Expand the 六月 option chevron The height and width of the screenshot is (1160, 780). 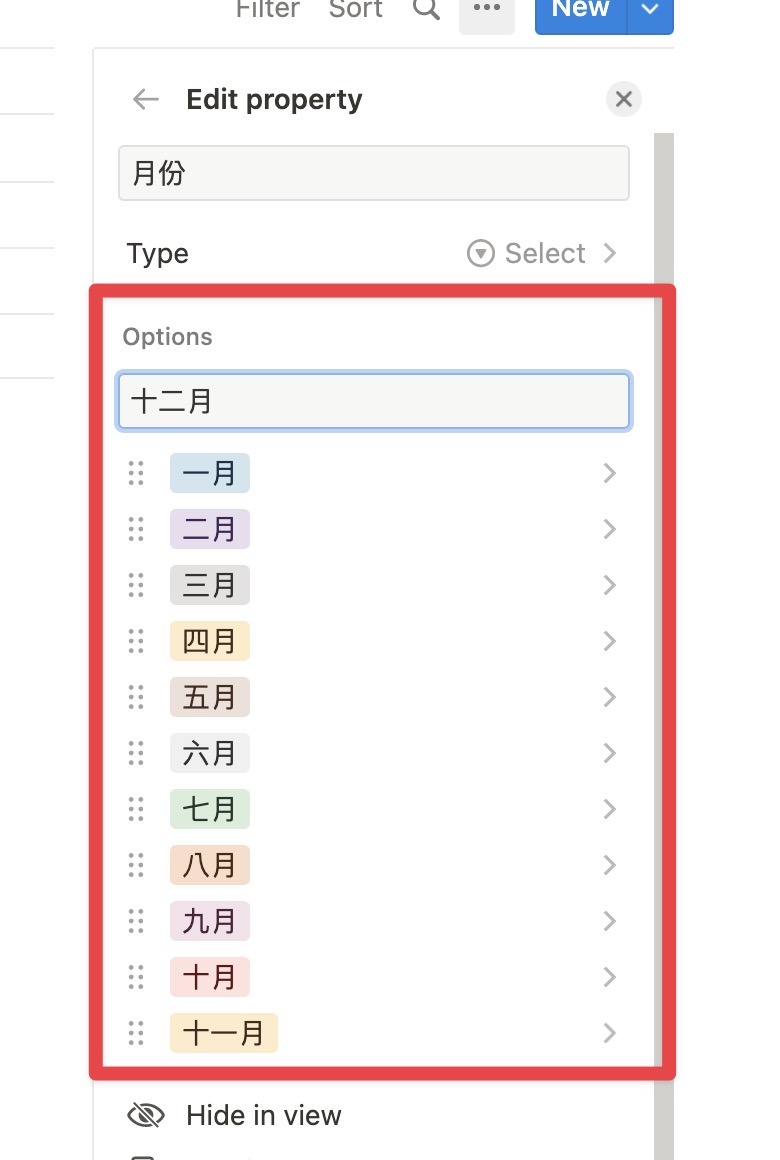click(x=609, y=753)
